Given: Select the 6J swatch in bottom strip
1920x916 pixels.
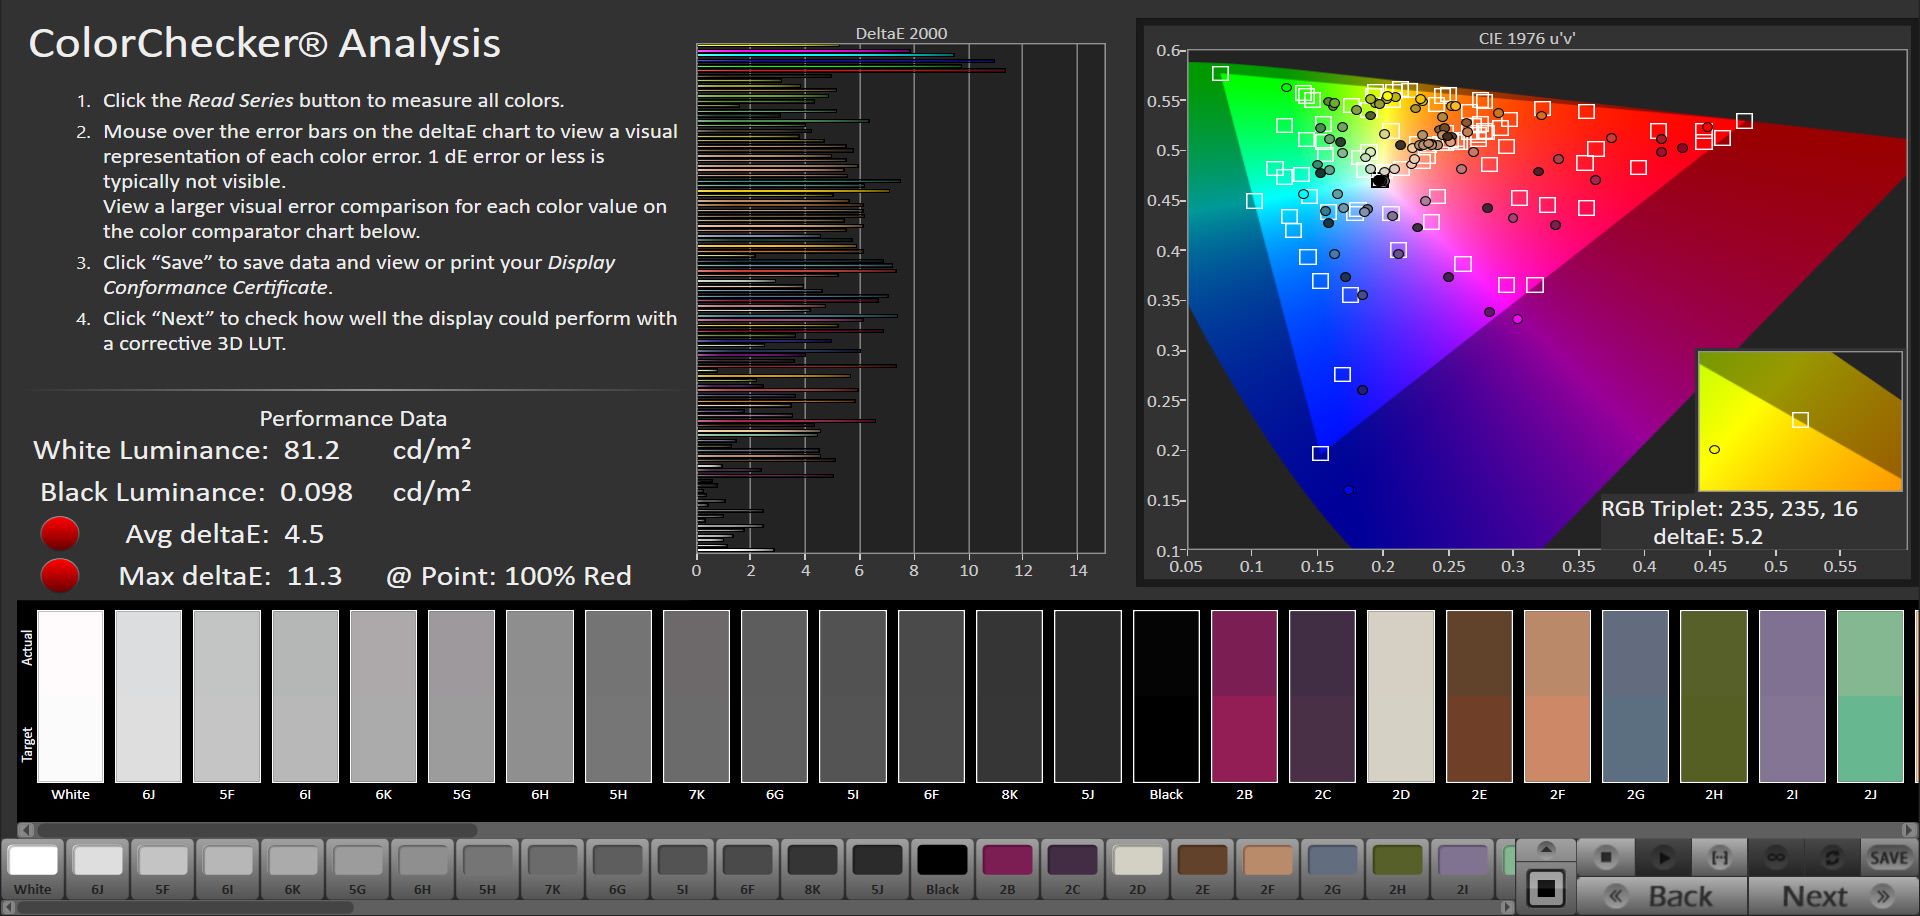Looking at the screenshot, I should coord(98,869).
